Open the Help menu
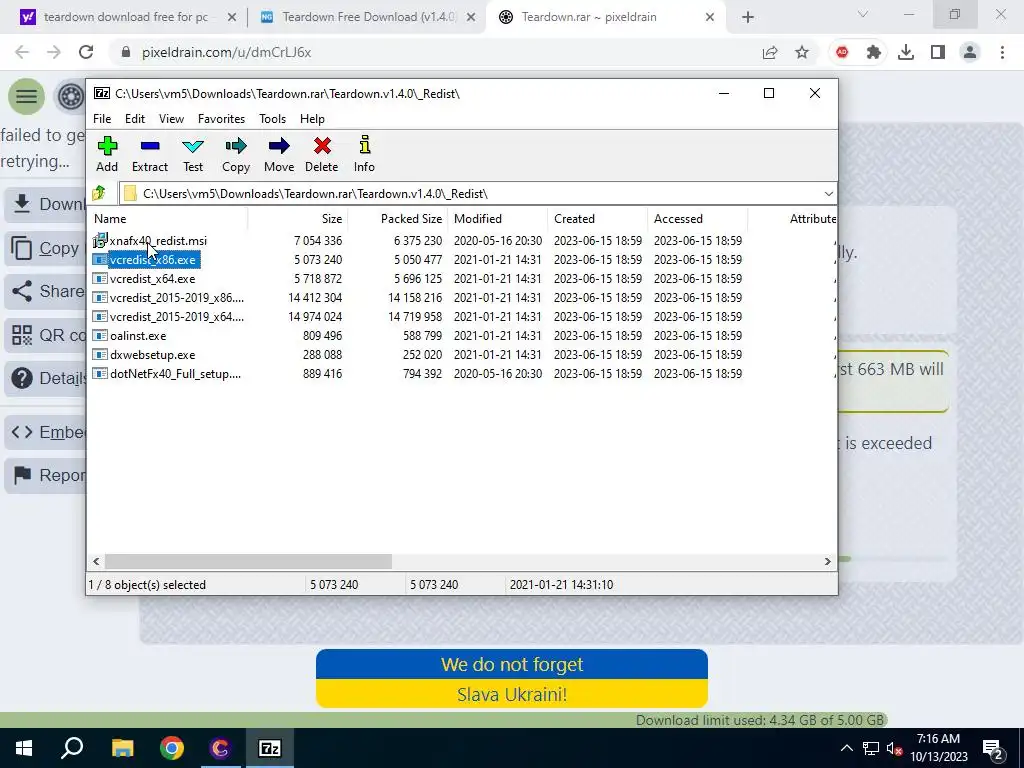1024x768 pixels. [312, 119]
